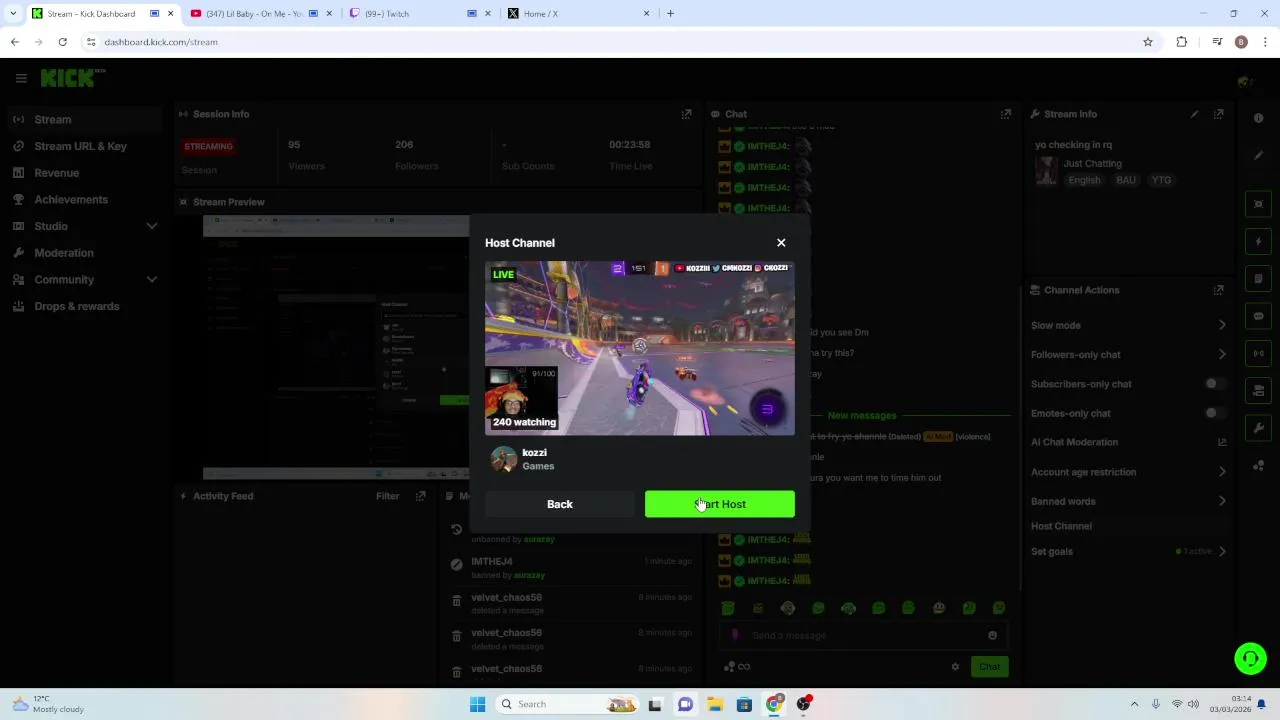This screenshot has width=1280, height=720.
Task: Expand Set goals options
Action: click(1128, 551)
